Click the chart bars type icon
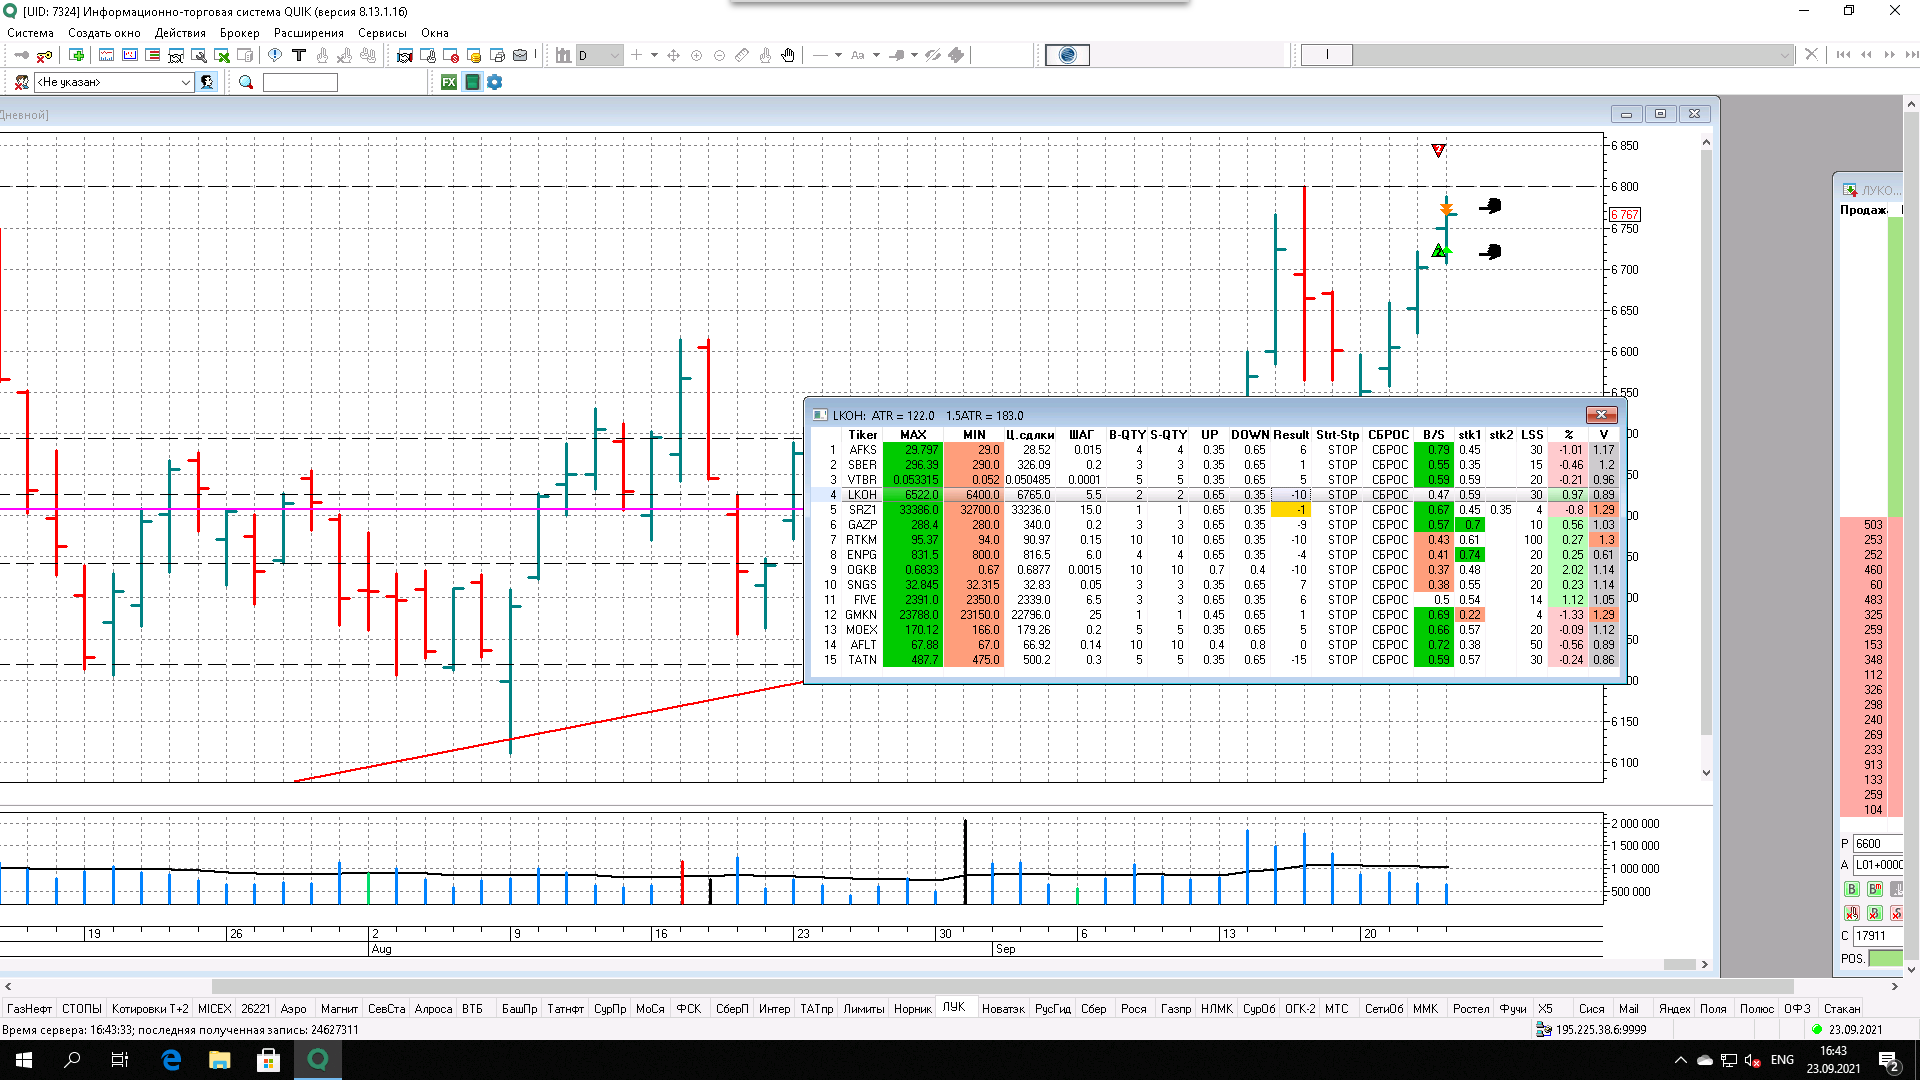Image resolution: width=1920 pixels, height=1080 pixels. click(x=563, y=55)
